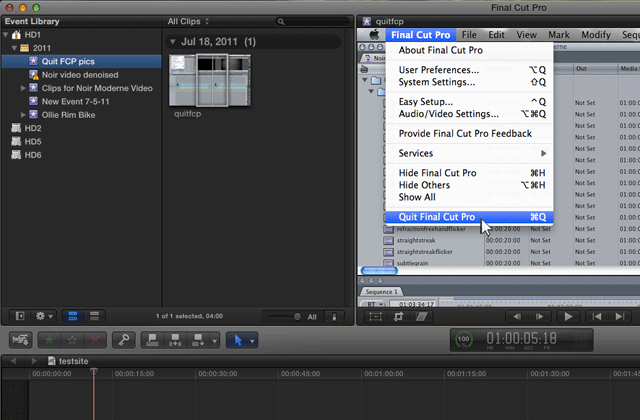Select the quitfcp clip thumbnail
Image resolution: width=640 pixels, height=420 pixels.
pos(210,80)
